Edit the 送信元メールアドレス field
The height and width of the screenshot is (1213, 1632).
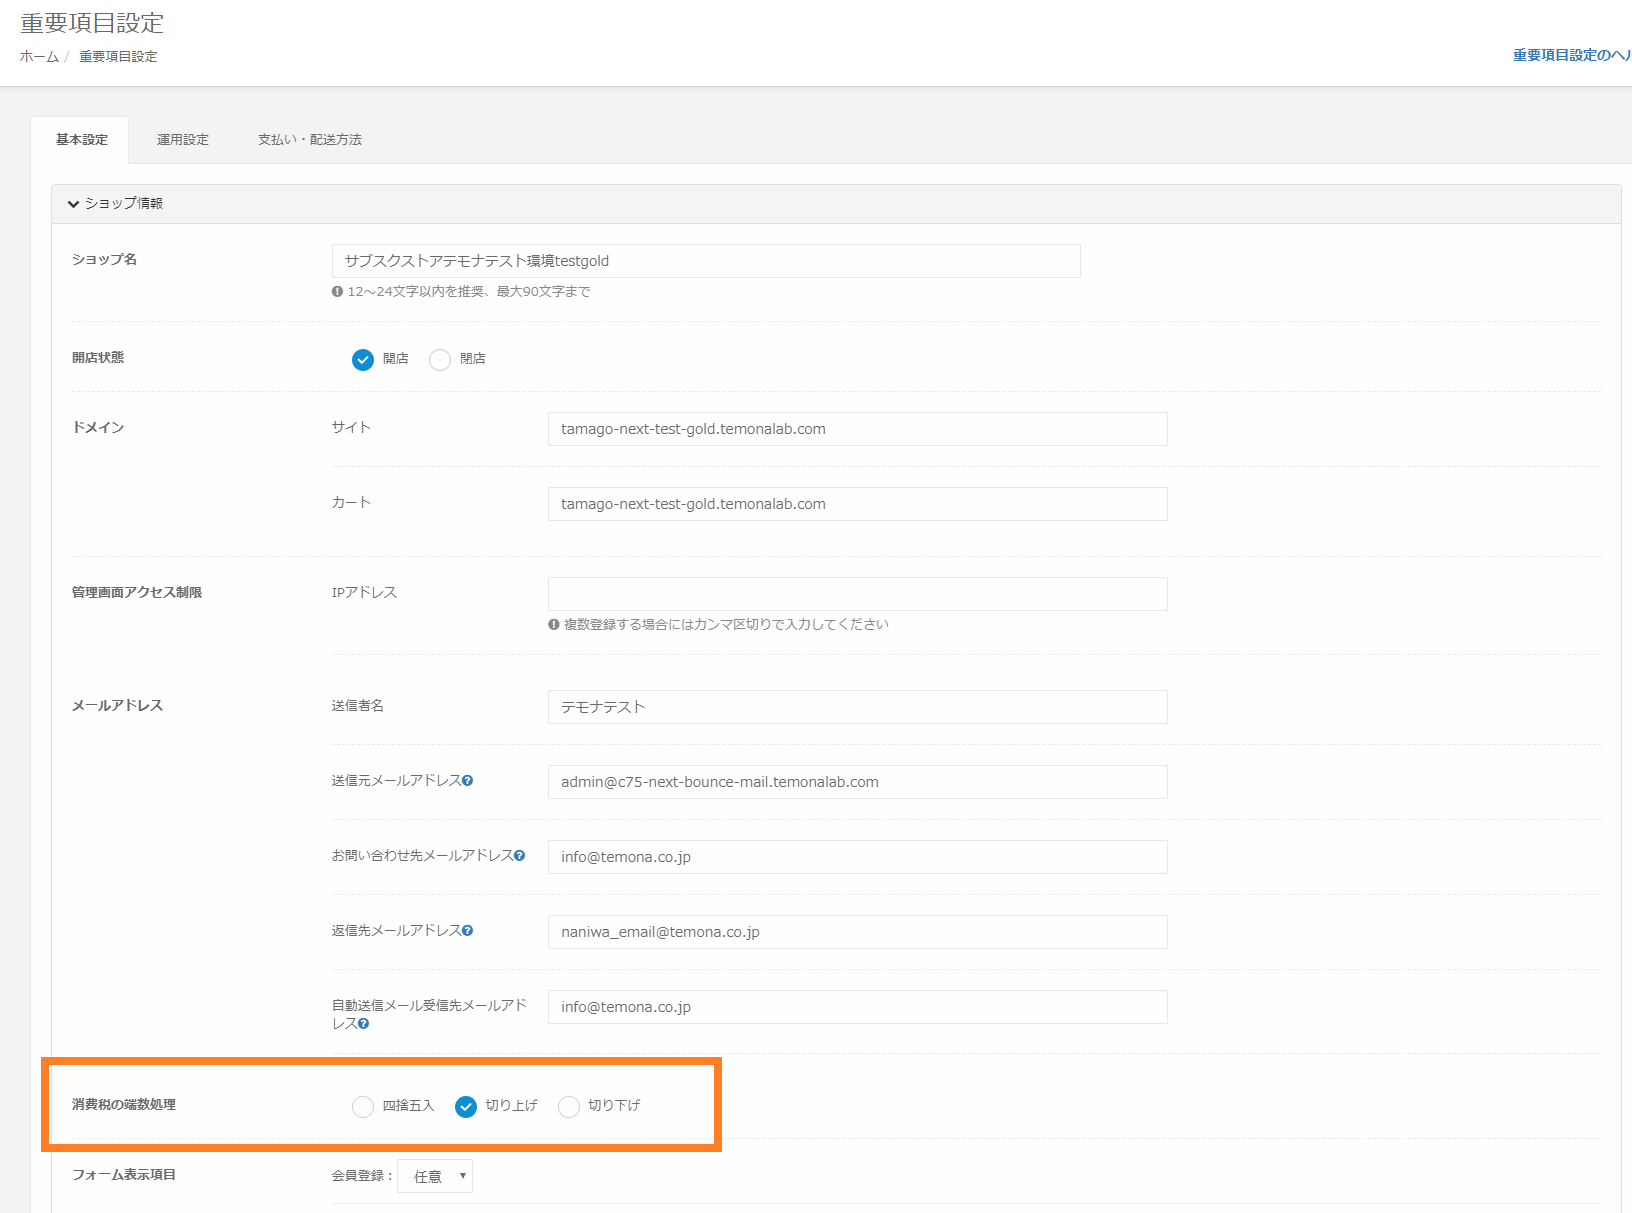click(x=858, y=782)
